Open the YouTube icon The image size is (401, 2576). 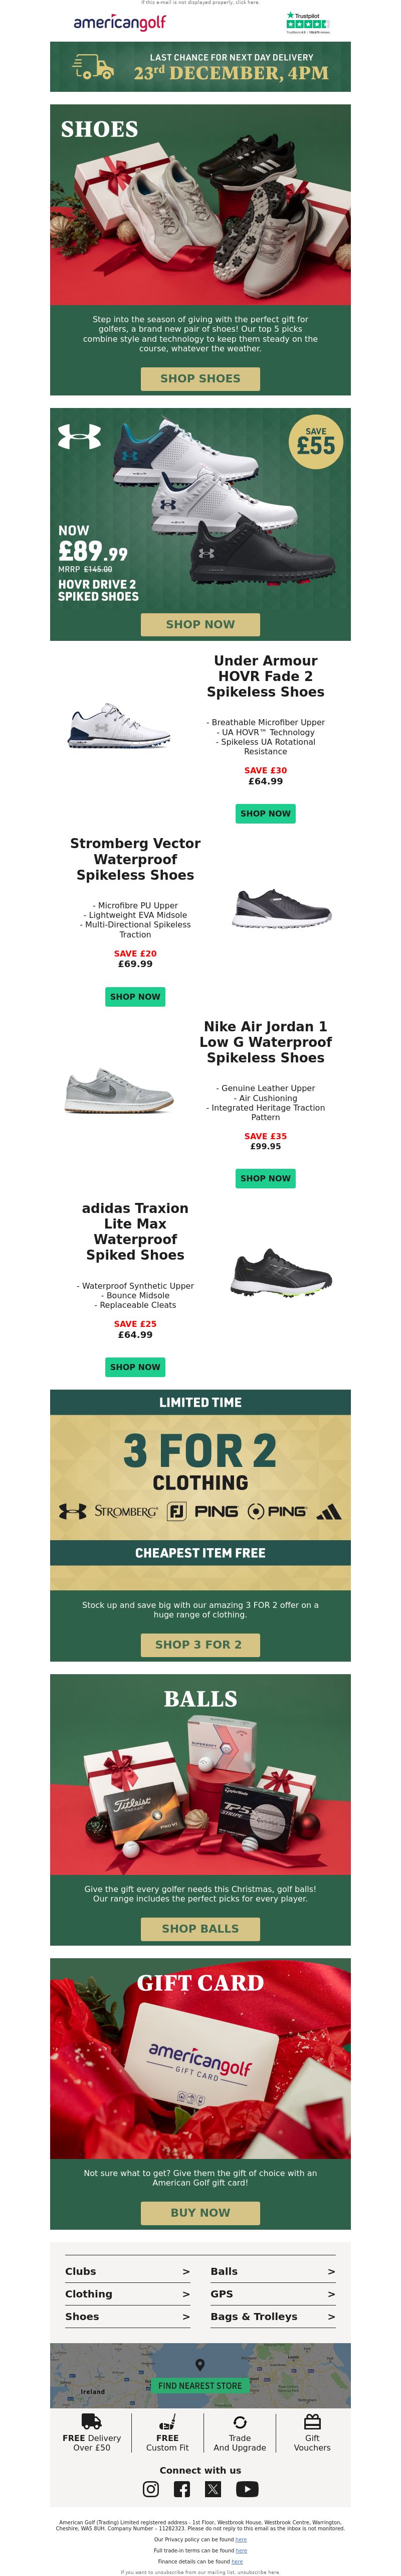(247, 2489)
